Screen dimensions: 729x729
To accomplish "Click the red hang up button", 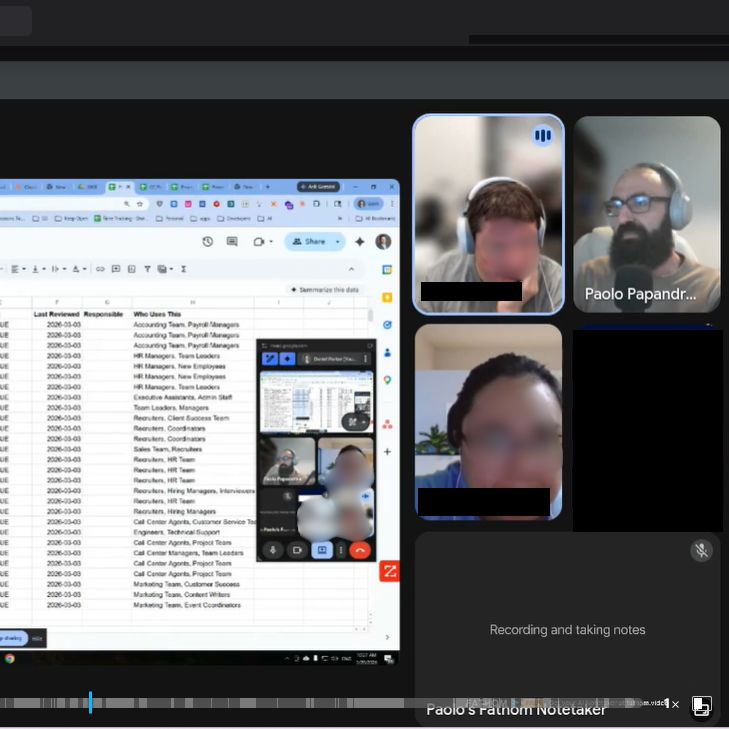I will click(x=359, y=550).
